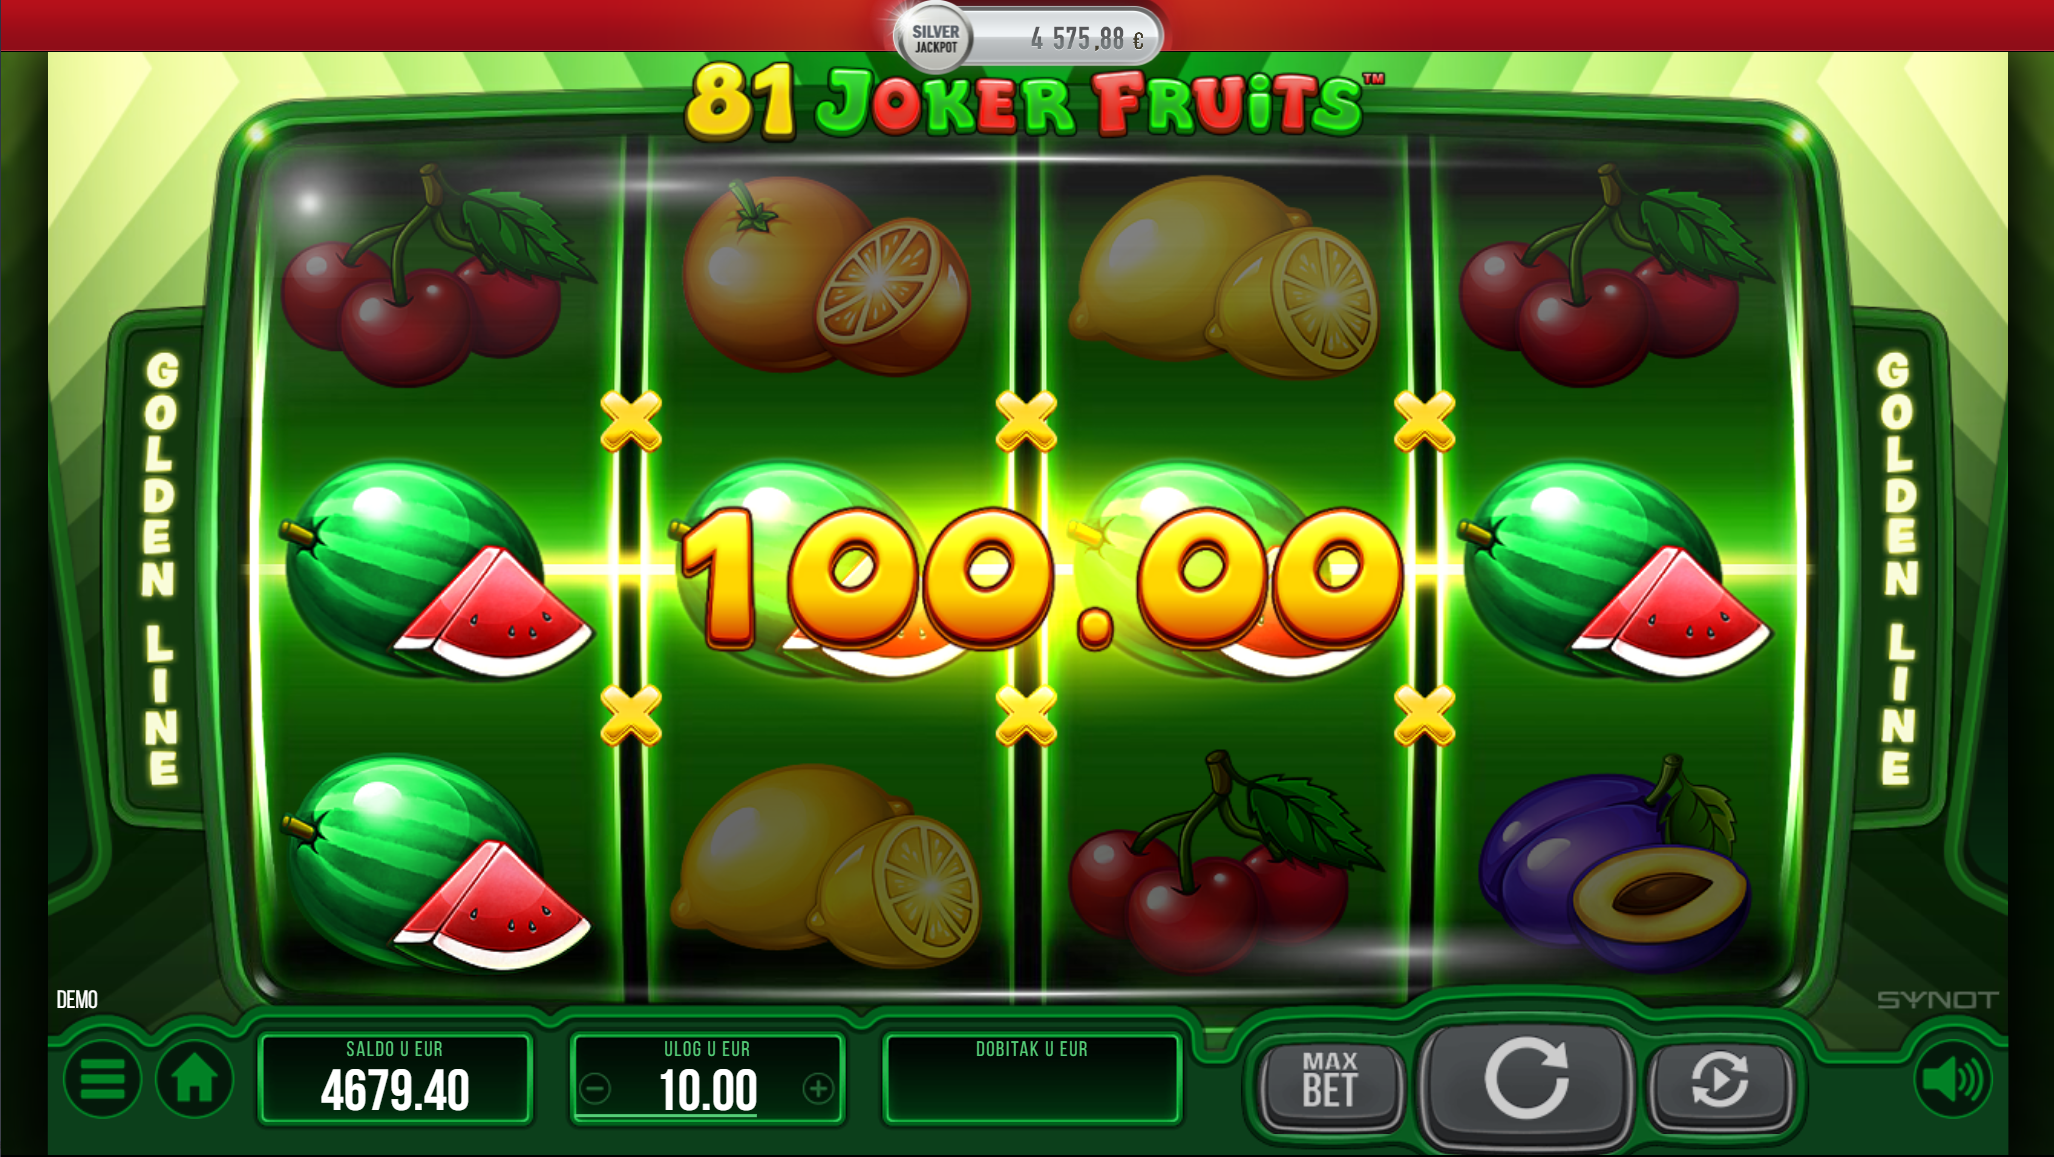The image size is (2054, 1157).
Task: Toggle the autoplay button
Action: click(1720, 1083)
